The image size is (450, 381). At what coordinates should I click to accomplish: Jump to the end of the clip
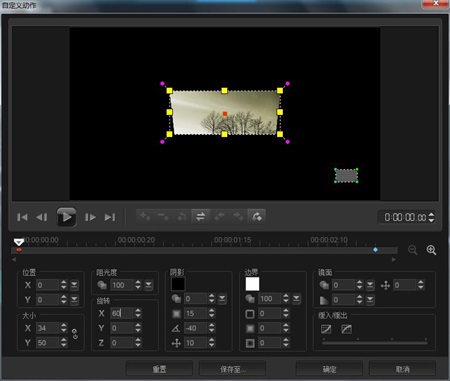tap(110, 217)
